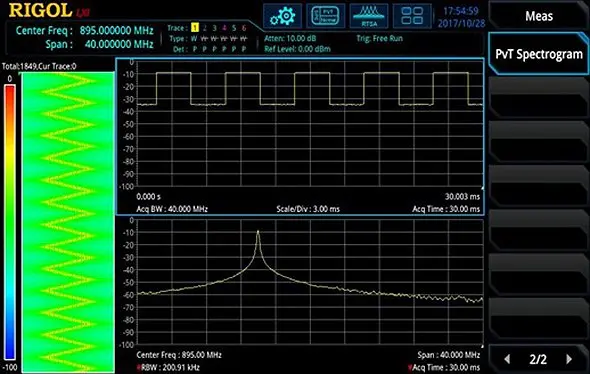This screenshot has height=374, width=590.
Task: Tap the Atten: 10.00 dB readout
Action: [290, 38]
